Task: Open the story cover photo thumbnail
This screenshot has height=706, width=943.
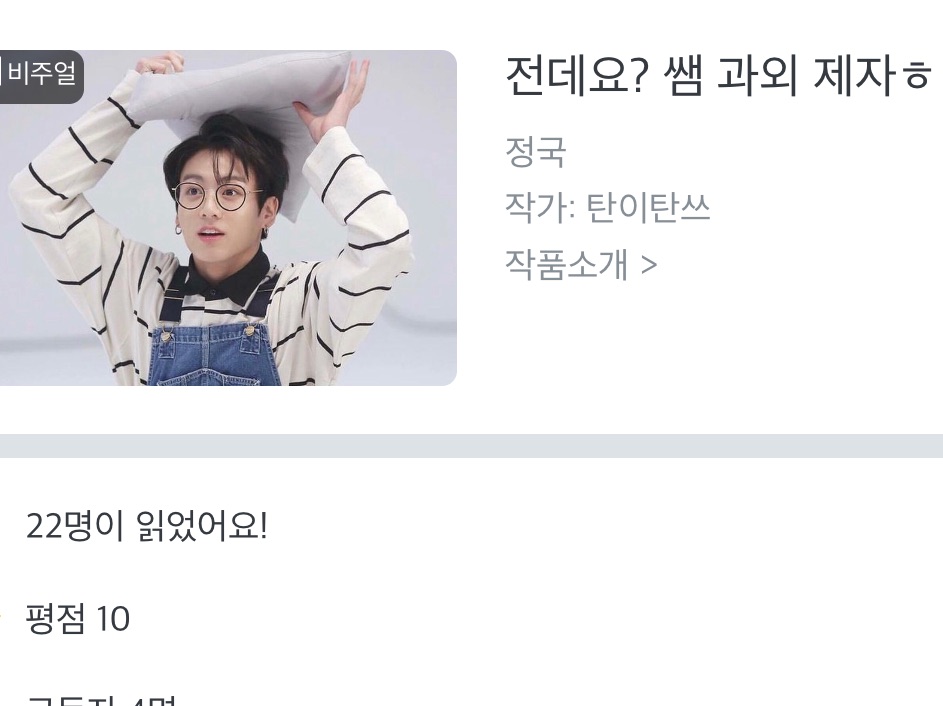Action: pyautogui.click(x=228, y=218)
